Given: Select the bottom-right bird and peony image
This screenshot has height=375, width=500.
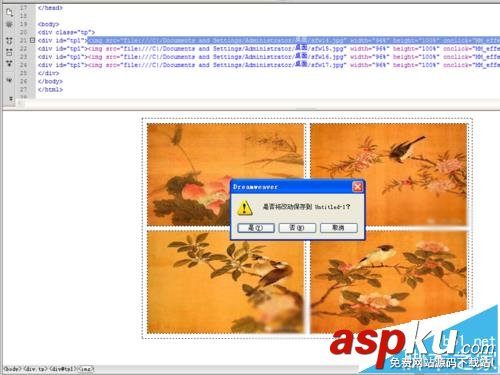Looking at the screenshot, I should click(389, 282).
